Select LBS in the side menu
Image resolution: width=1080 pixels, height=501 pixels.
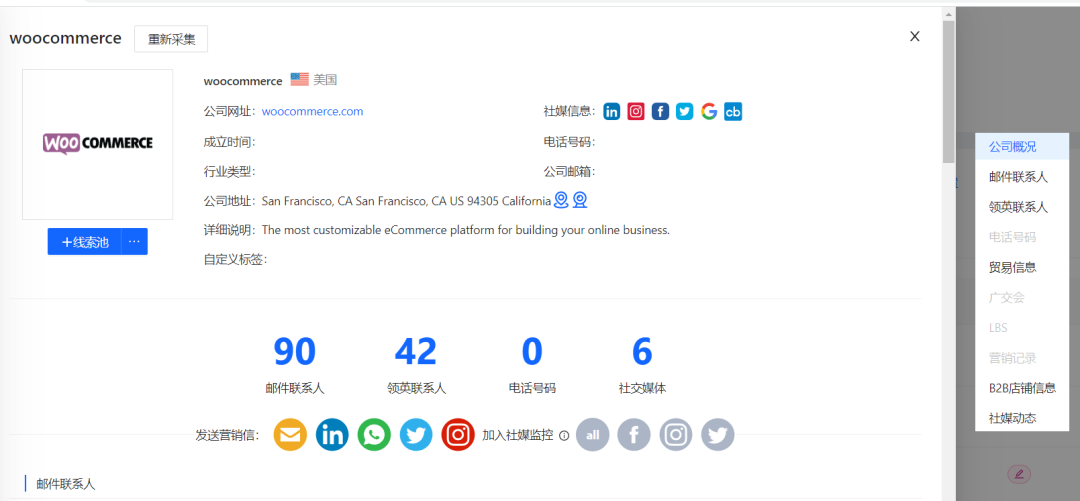point(1022,327)
